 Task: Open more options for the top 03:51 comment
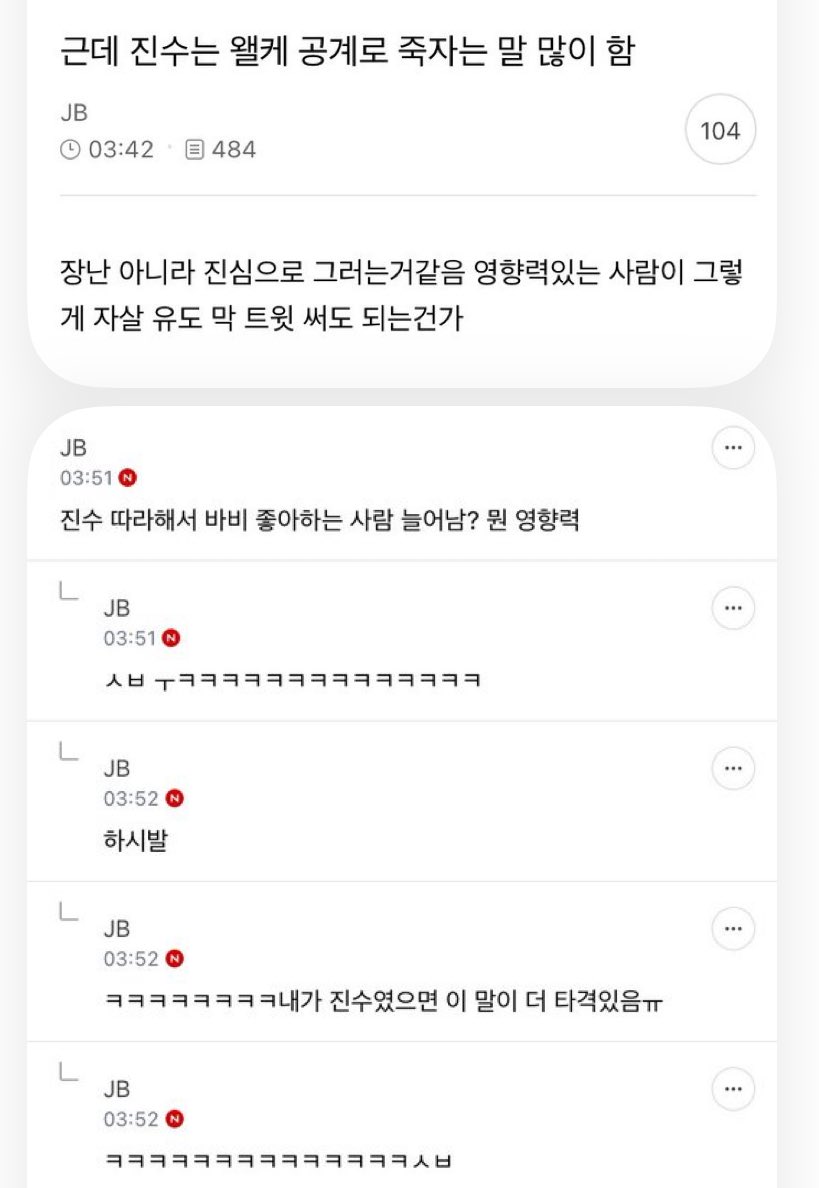click(x=733, y=448)
